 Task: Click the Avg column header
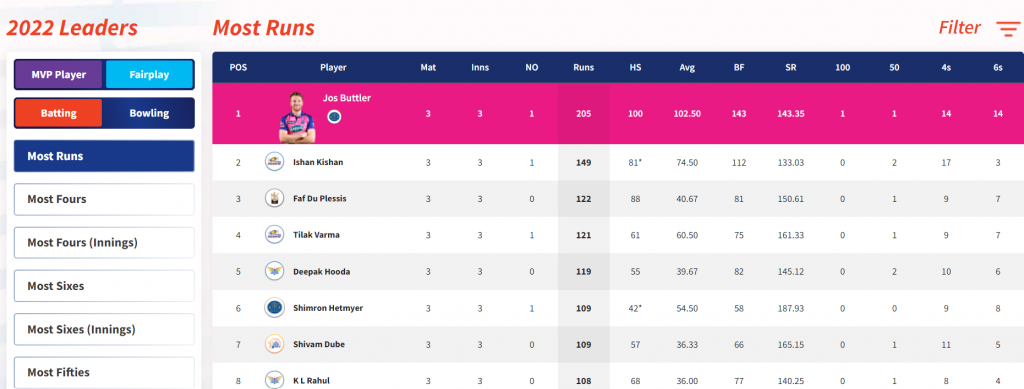point(686,67)
